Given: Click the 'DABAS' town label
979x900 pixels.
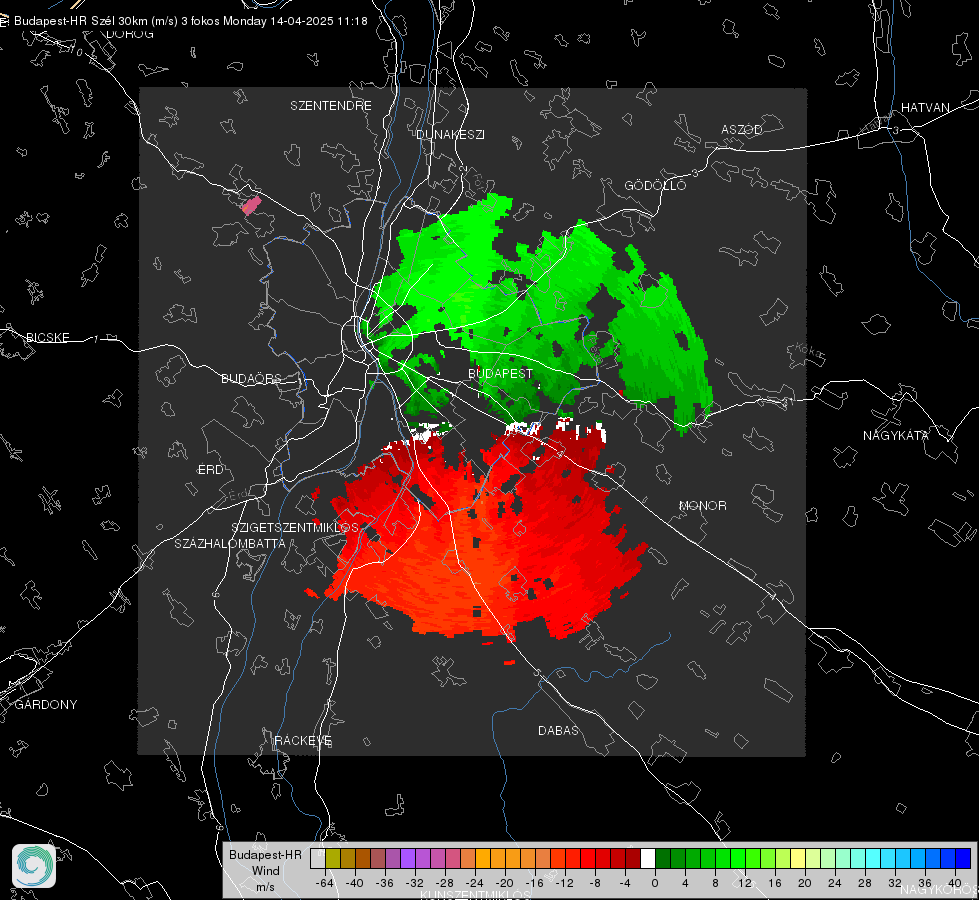Looking at the screenshot, I should pos(558,730).
